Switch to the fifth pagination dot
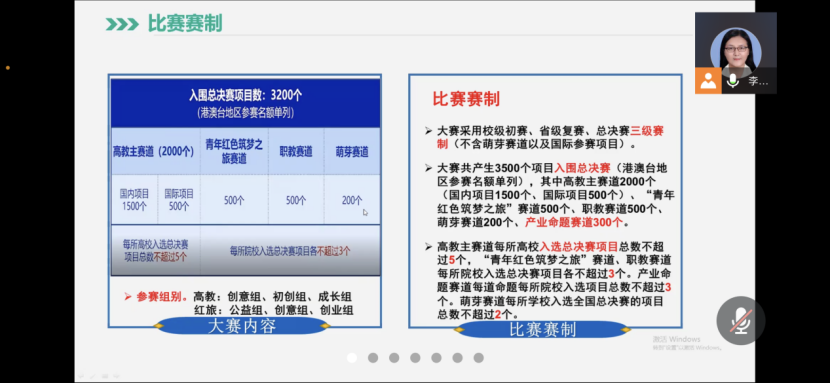 click(436, 358)
